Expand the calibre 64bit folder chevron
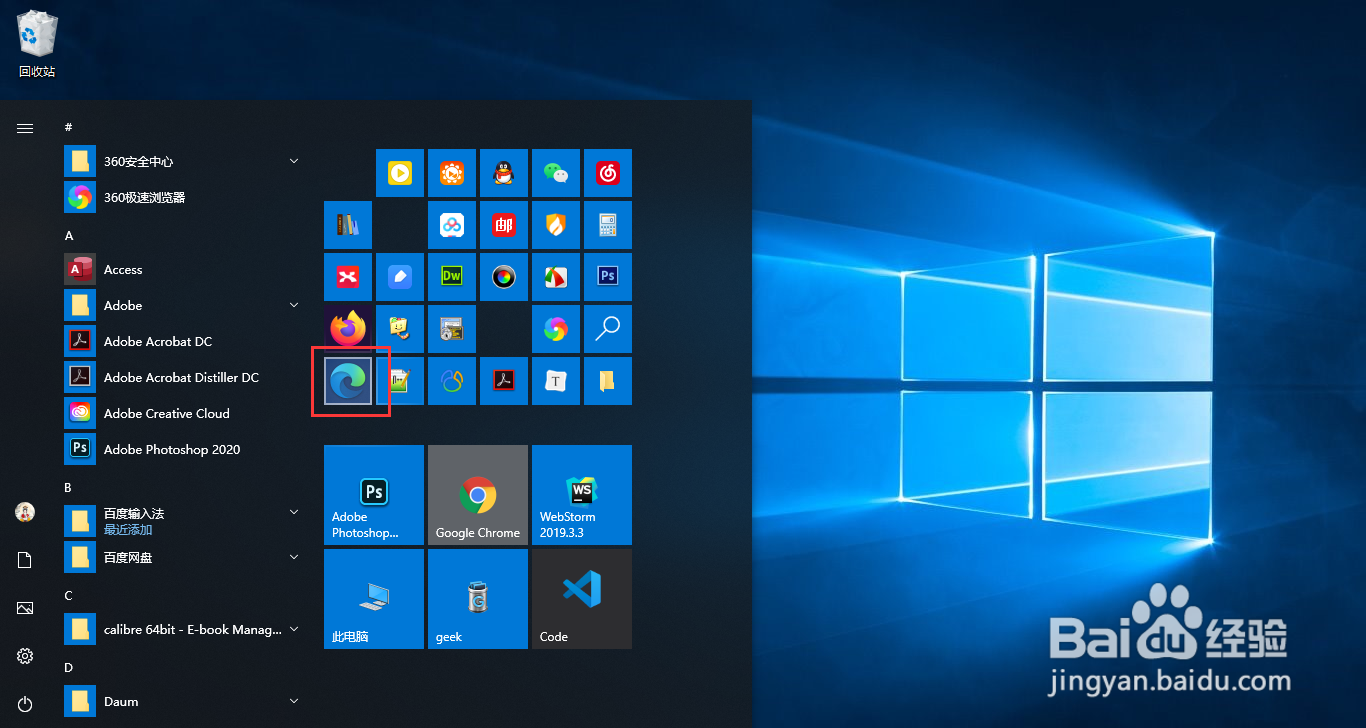 pos(294,629)
